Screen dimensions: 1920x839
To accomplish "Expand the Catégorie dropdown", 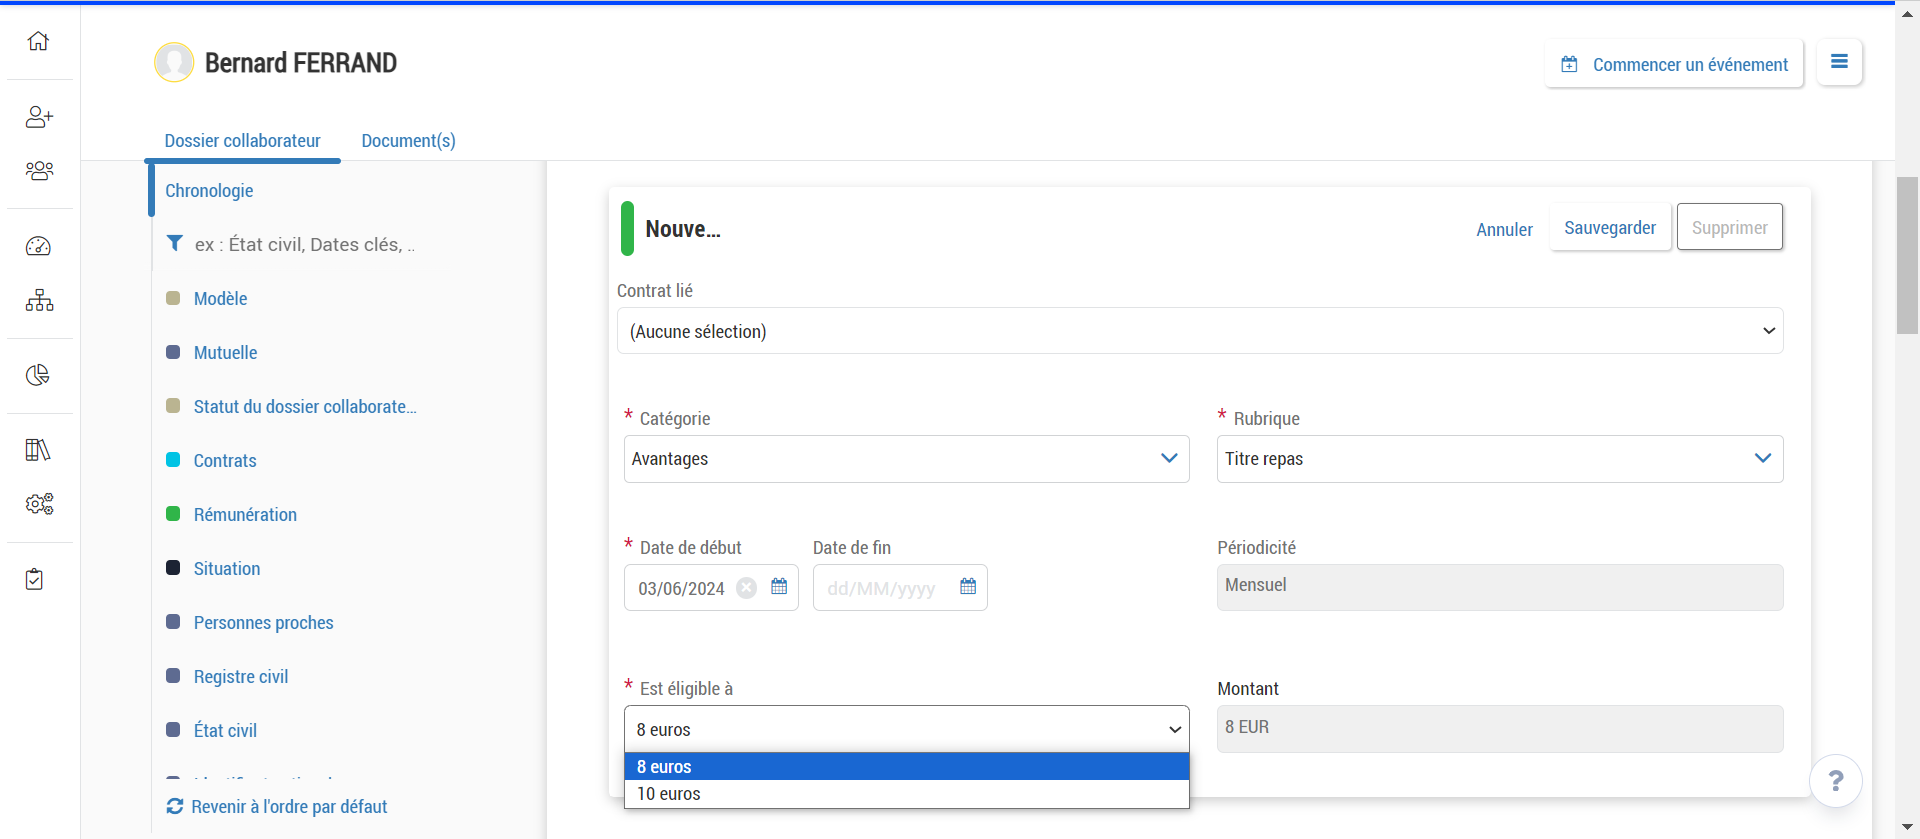I will coord(906,459).
